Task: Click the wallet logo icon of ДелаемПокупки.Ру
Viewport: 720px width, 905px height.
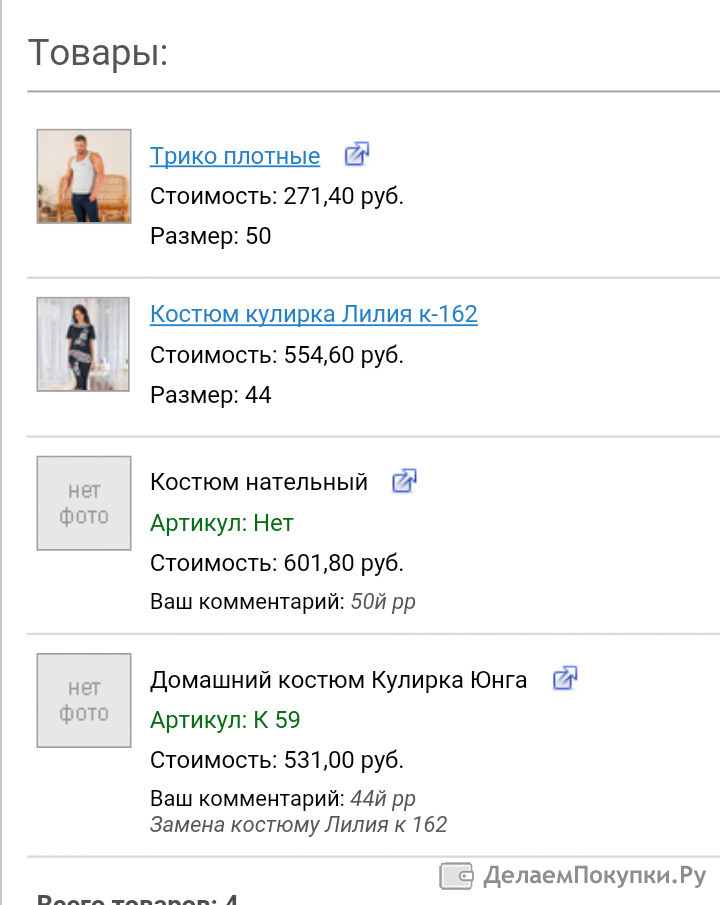Action: [x=456, y=876]
